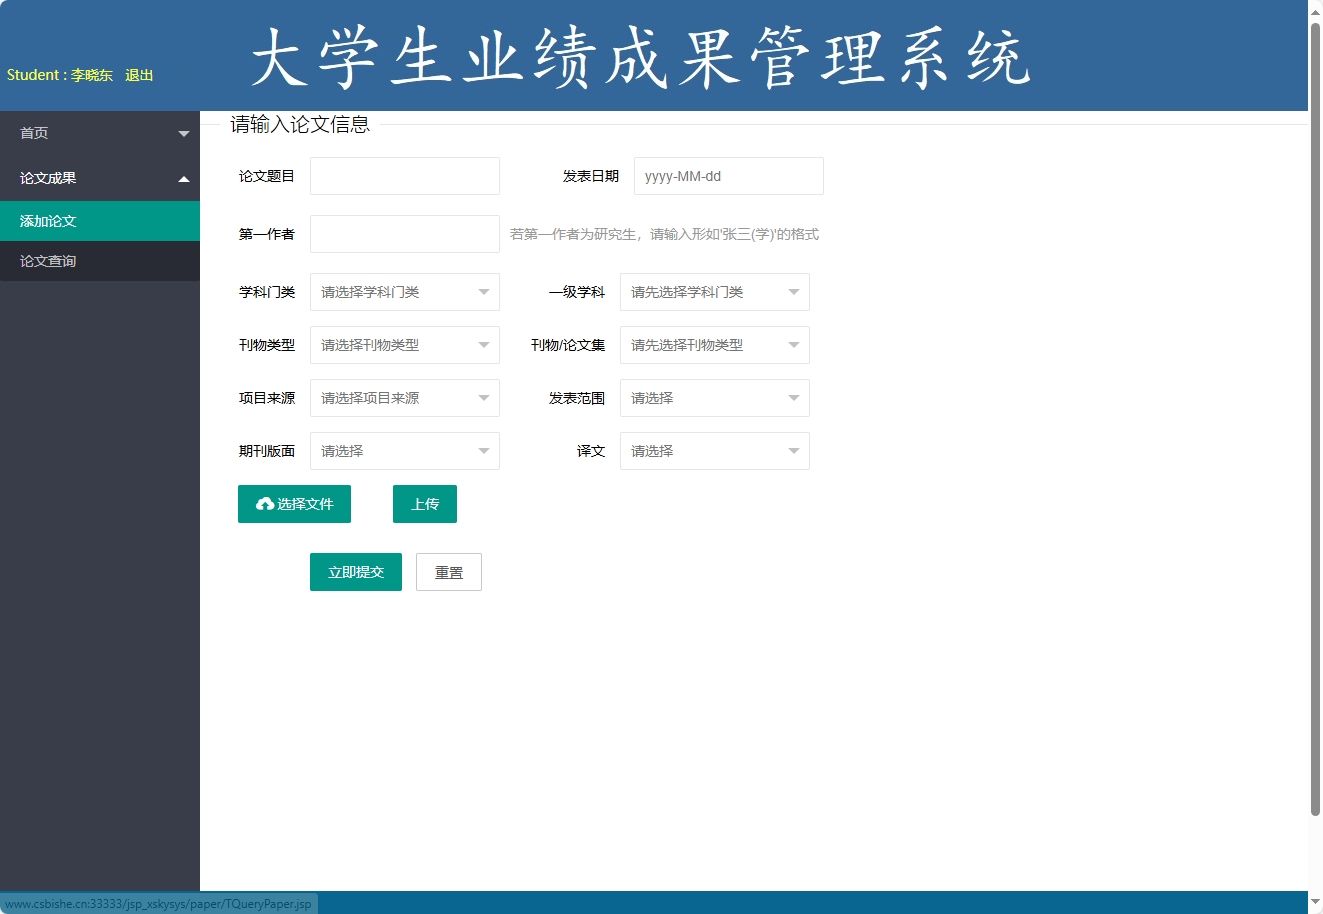Click the 重置 reset button

click(448, 571)
